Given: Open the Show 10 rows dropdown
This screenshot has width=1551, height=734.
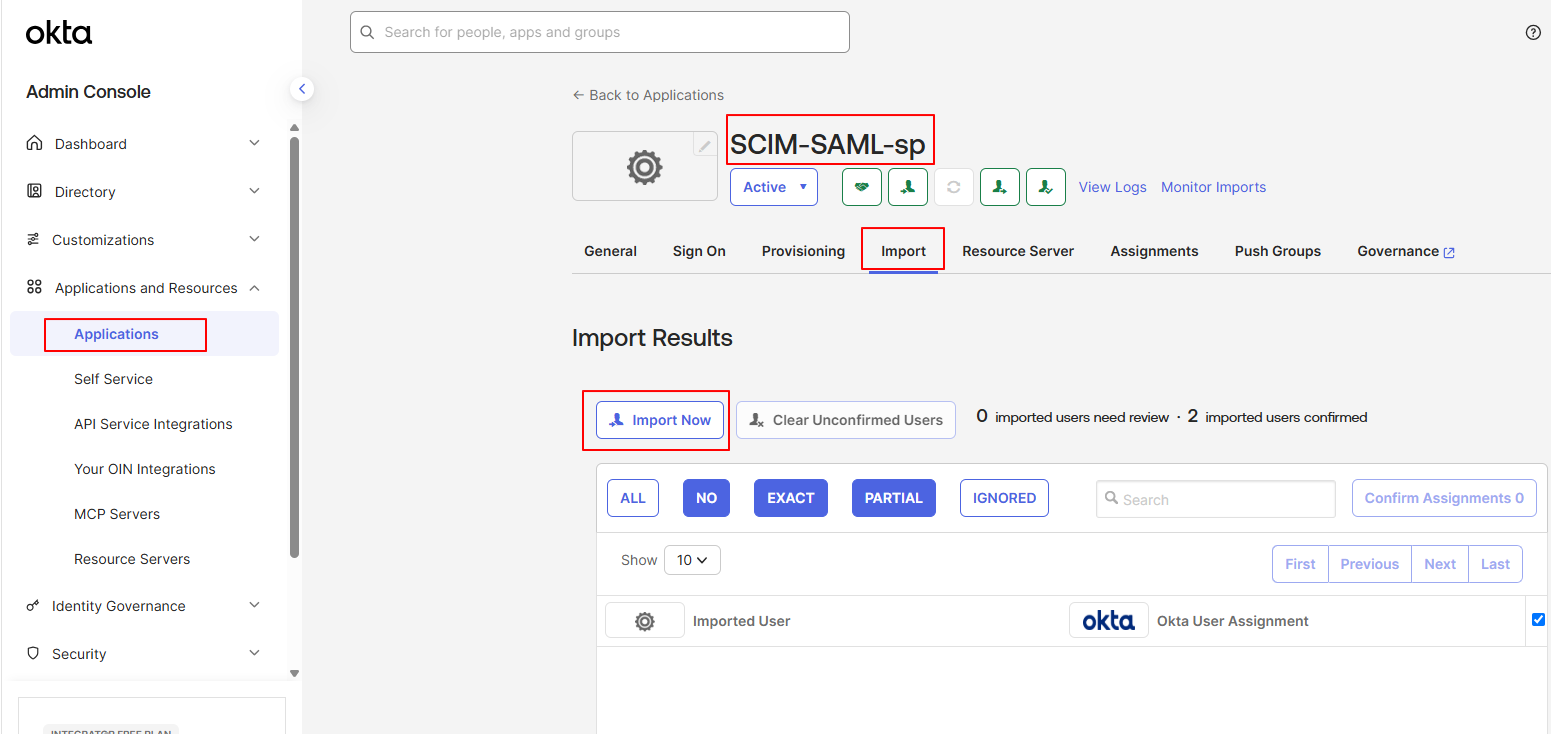Looking at the screenshot, I should 692,560.
